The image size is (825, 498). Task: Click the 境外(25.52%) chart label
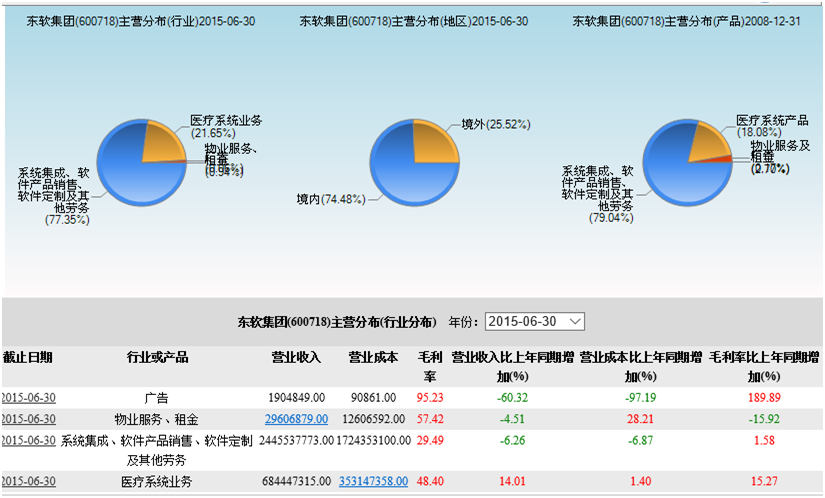pyautogui.click(x=495, y=125)
